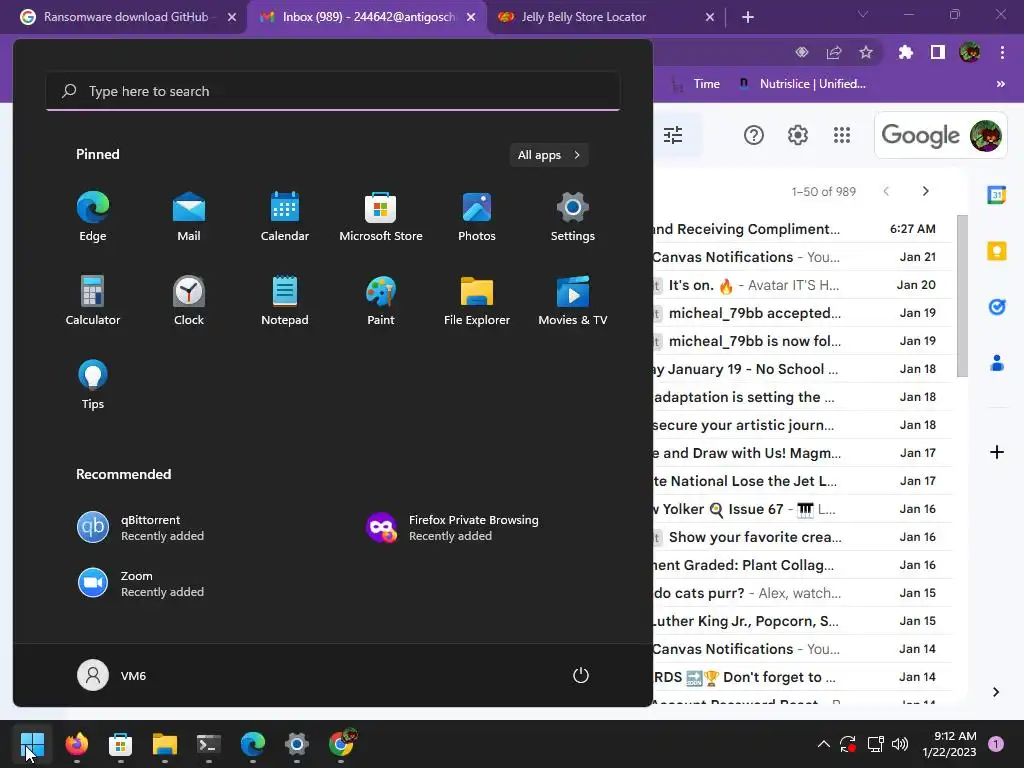Launch Paint
Image resolution: width=1024 pixels, height=768 pixels.
pyautogui.click(x=381, y=300)
